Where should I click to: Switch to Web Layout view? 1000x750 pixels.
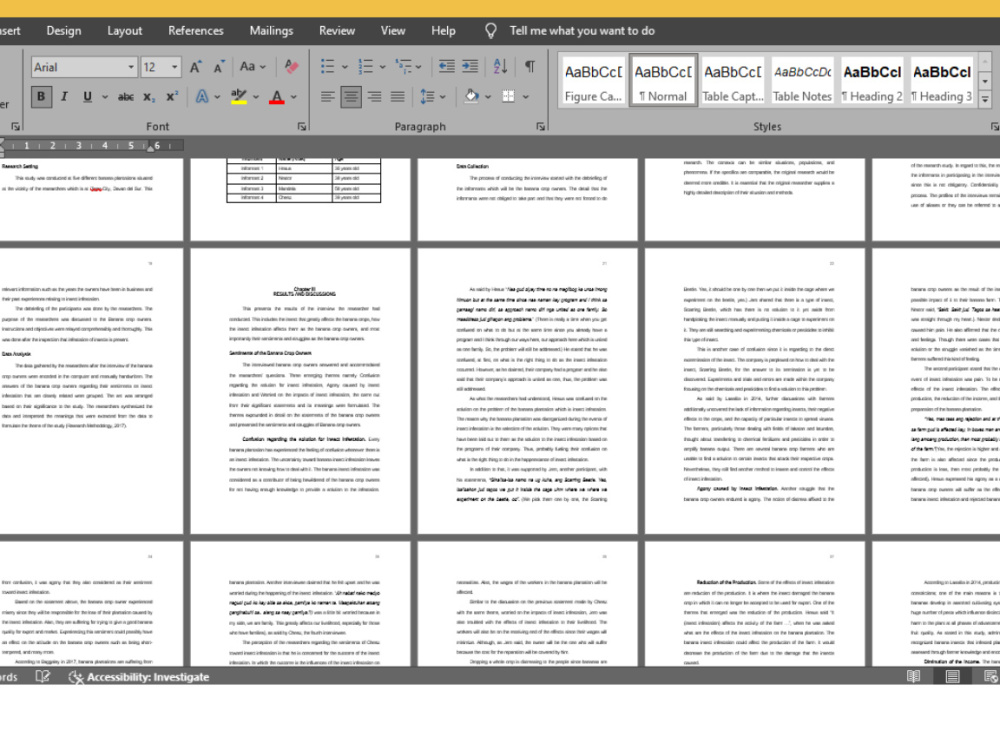(990, 677)
